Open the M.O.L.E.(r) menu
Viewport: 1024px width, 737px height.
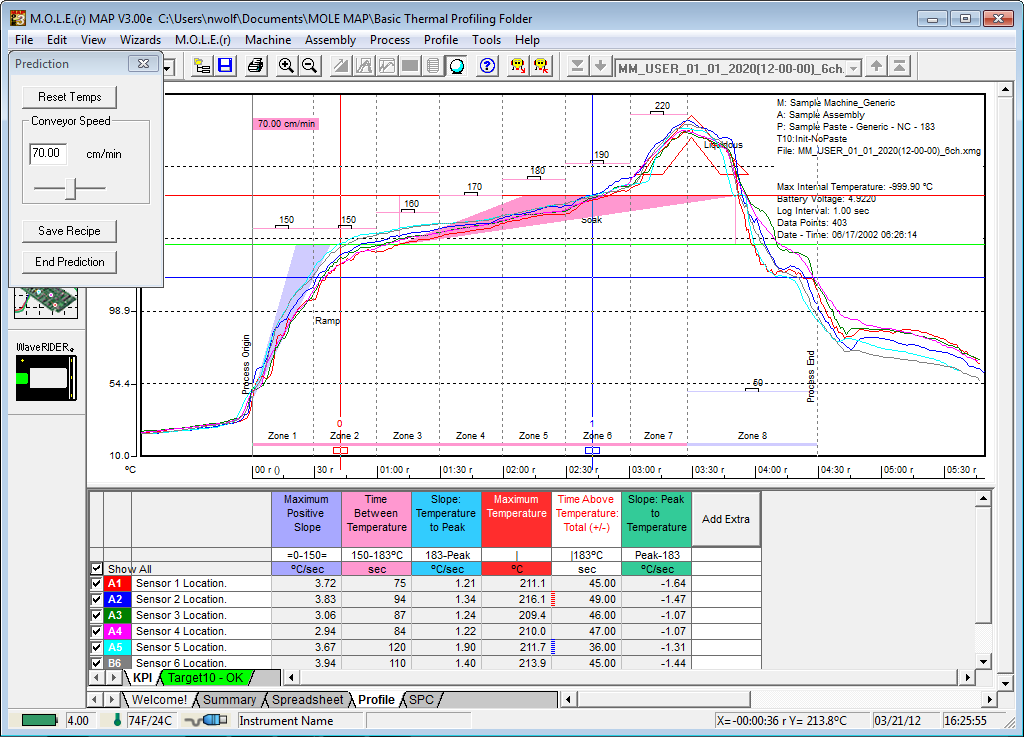click(202, 40)
